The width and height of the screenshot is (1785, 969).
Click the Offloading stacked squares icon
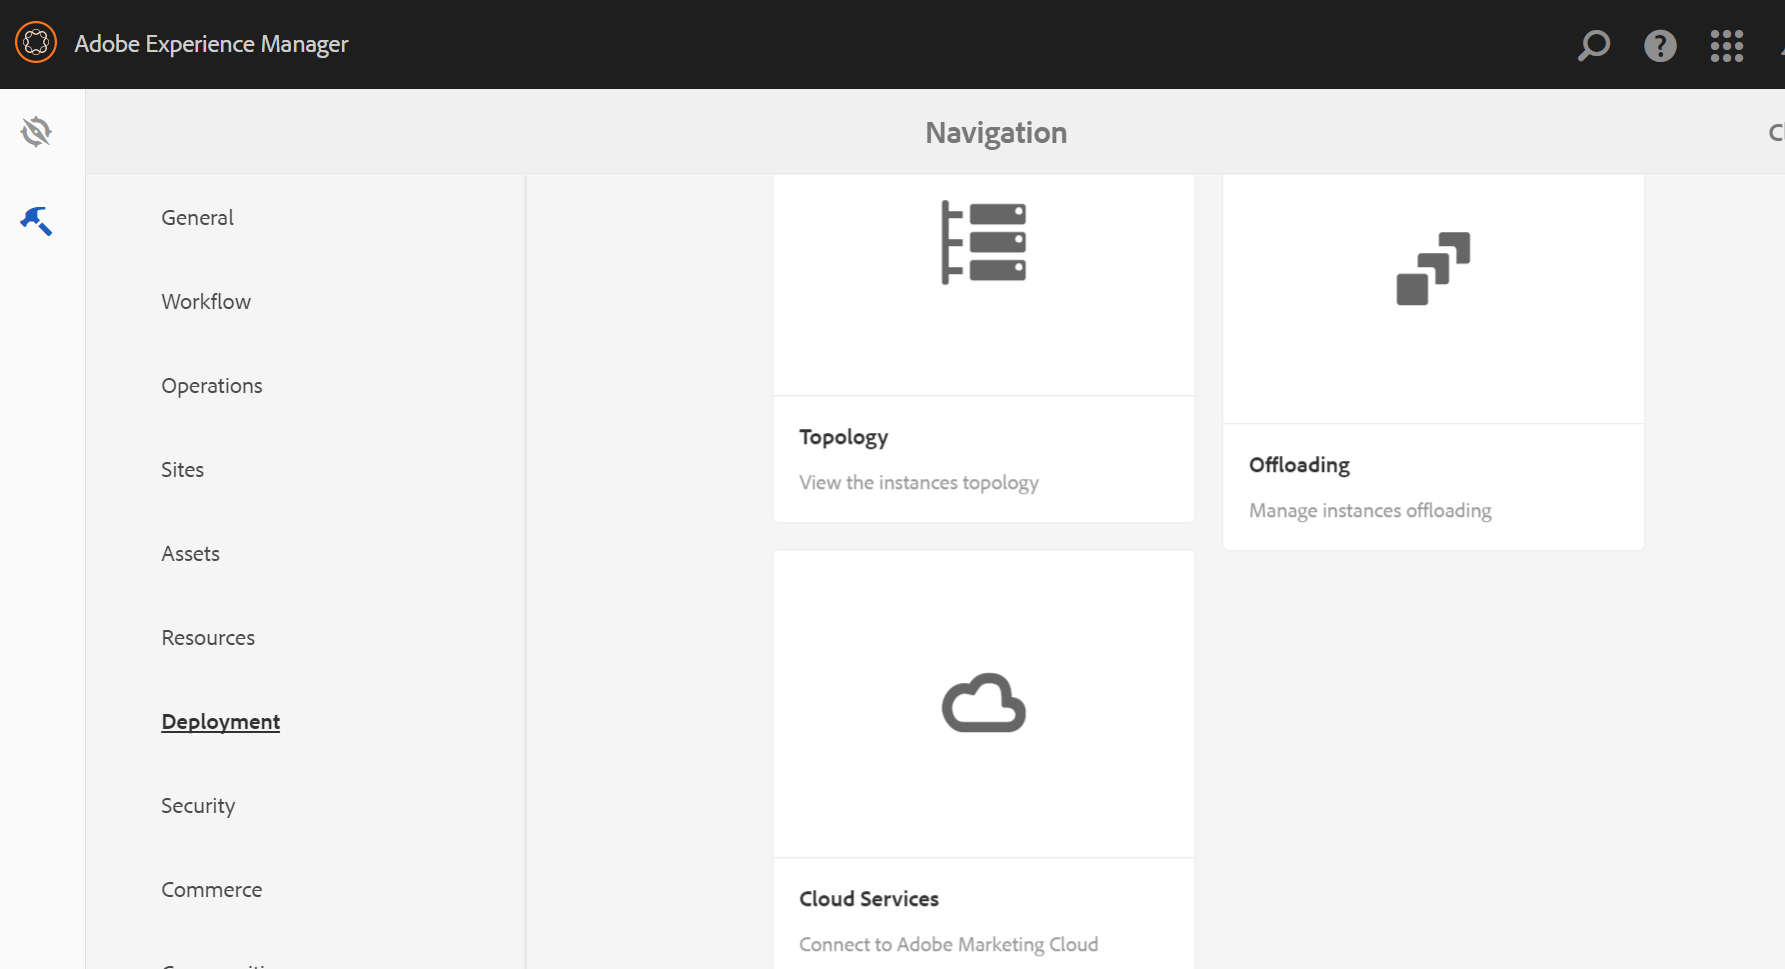tap(1434, 268)
